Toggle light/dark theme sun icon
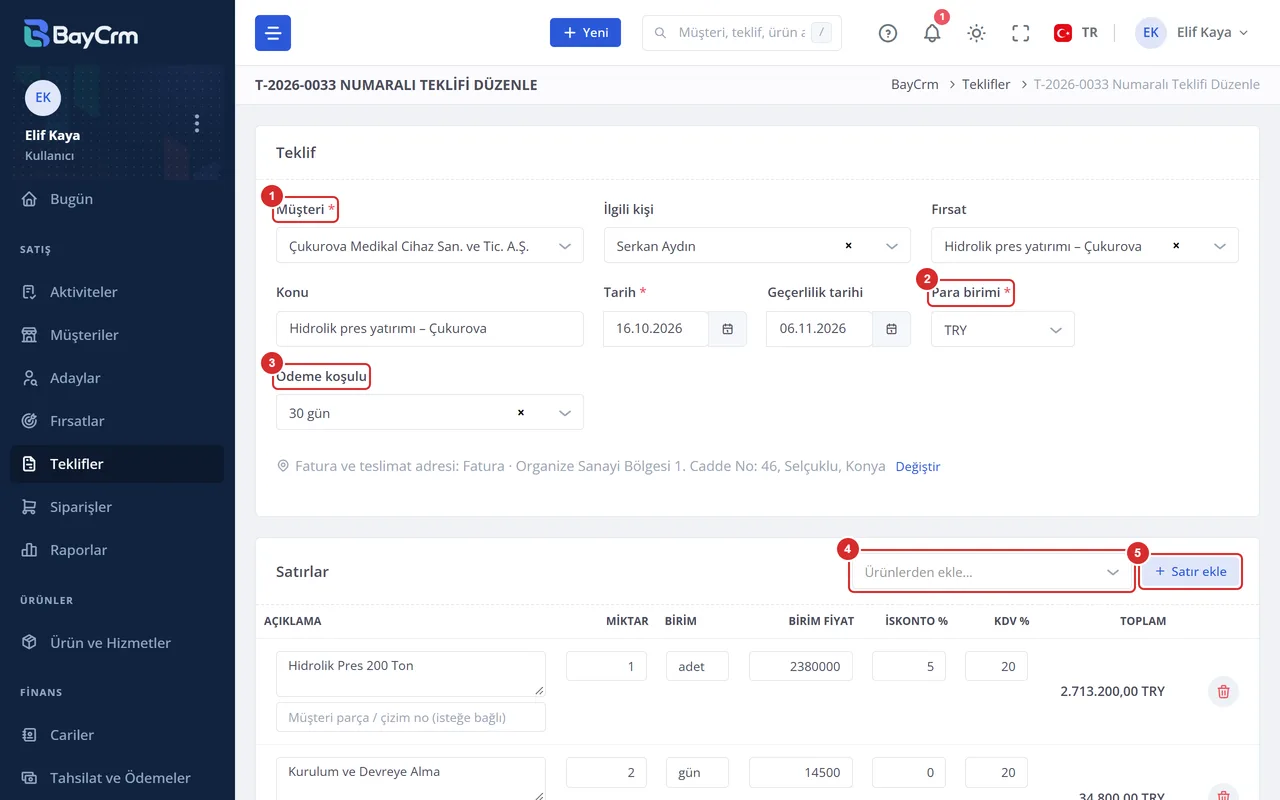 click(976, 33)
